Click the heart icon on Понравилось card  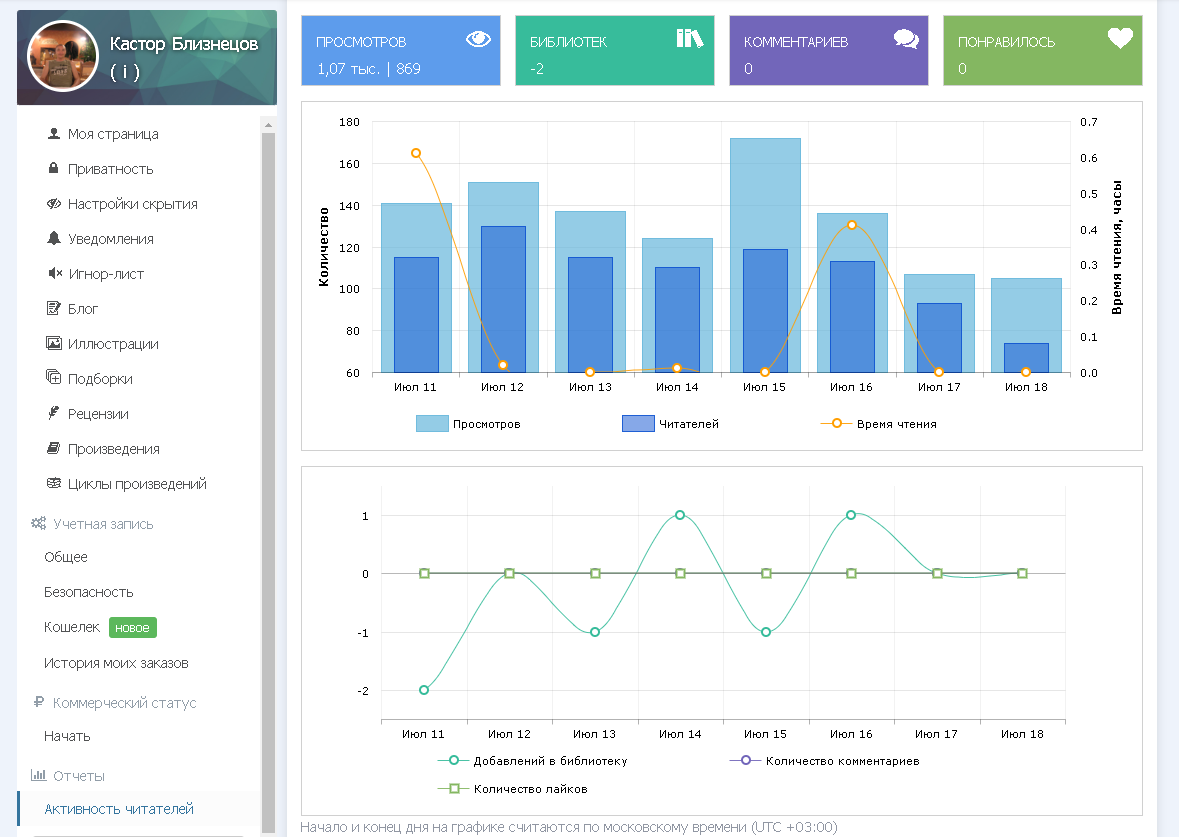[1120, 39]
